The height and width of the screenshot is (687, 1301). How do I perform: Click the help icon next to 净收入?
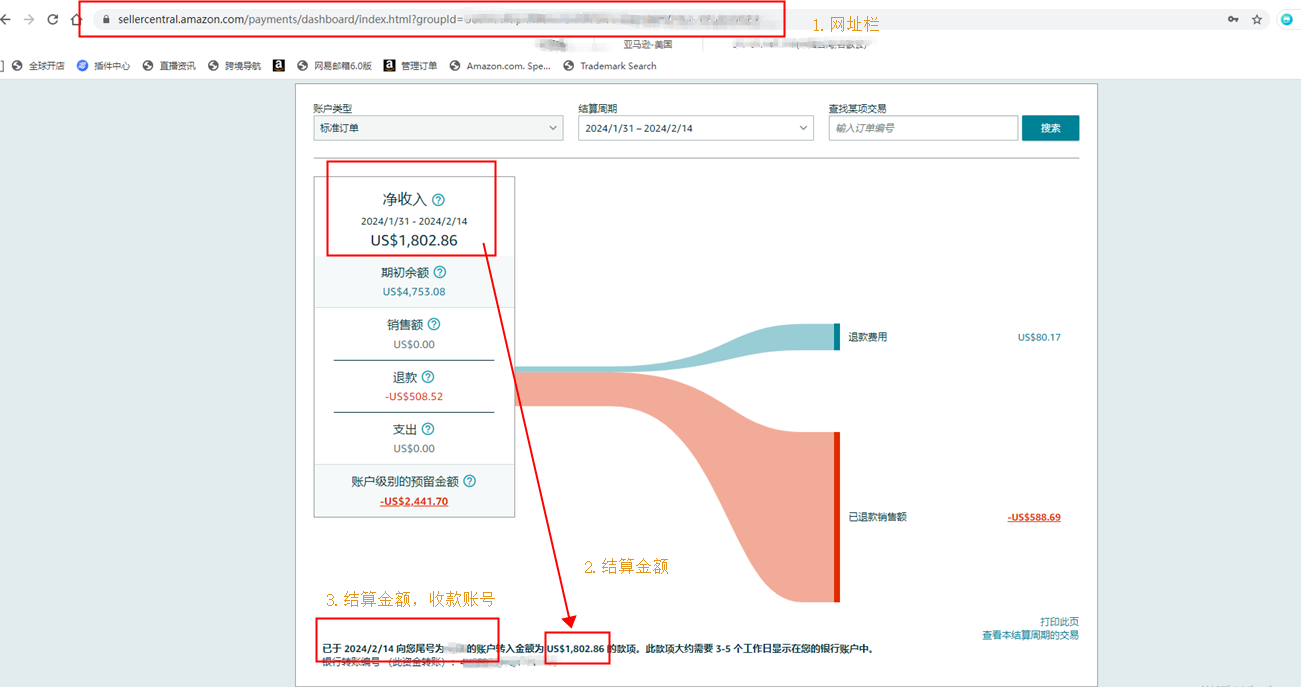click(x=438, y=200)
